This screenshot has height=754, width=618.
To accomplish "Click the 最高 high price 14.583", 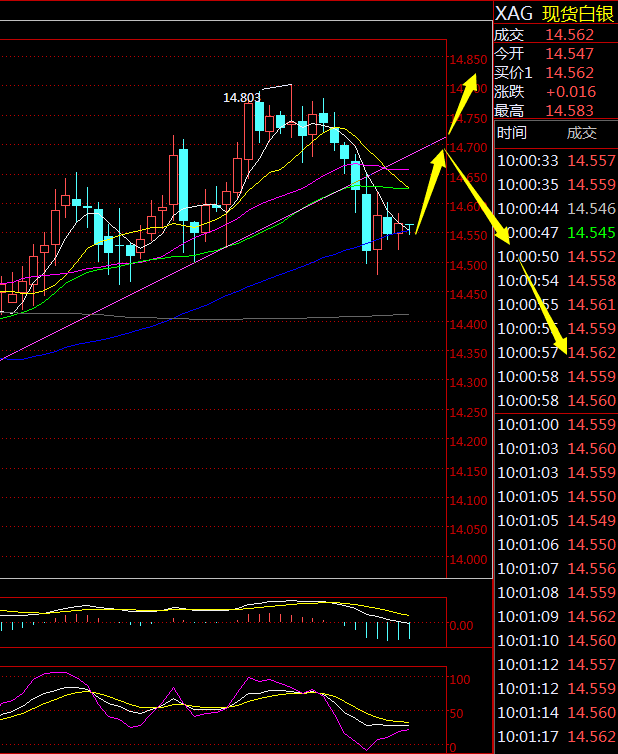I will click(569, 111).
